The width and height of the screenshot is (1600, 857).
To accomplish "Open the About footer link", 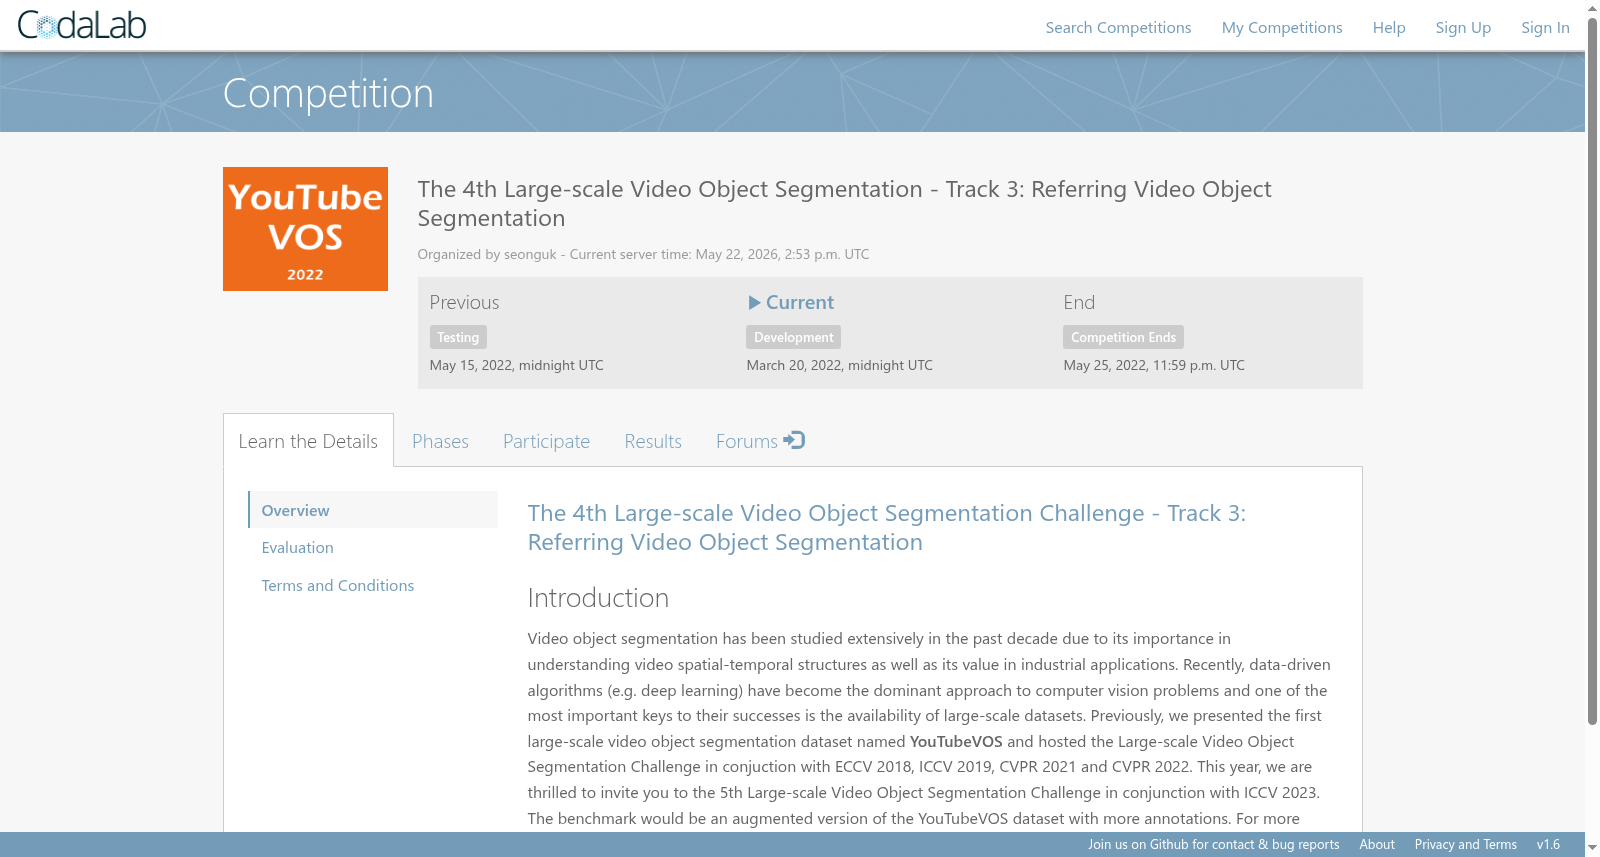I will tap(1377, 844).
